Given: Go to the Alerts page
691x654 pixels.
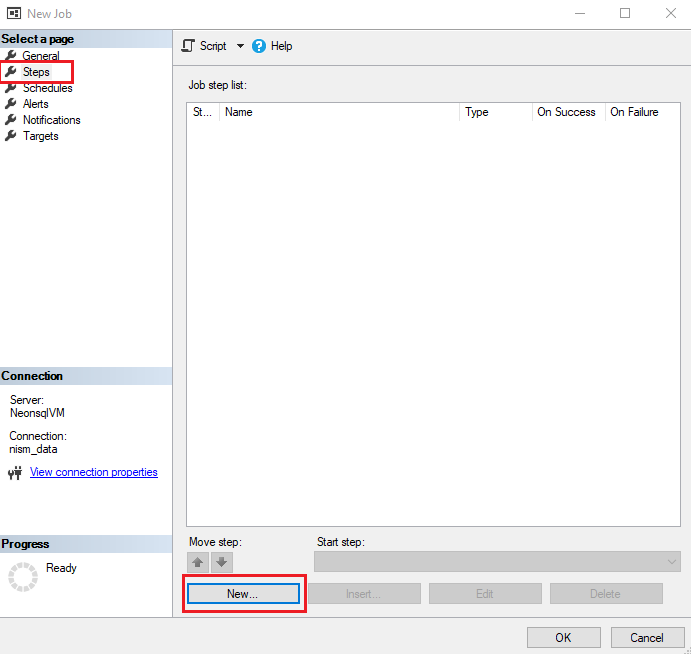Looking at the screenshot, I should point(36,104).
